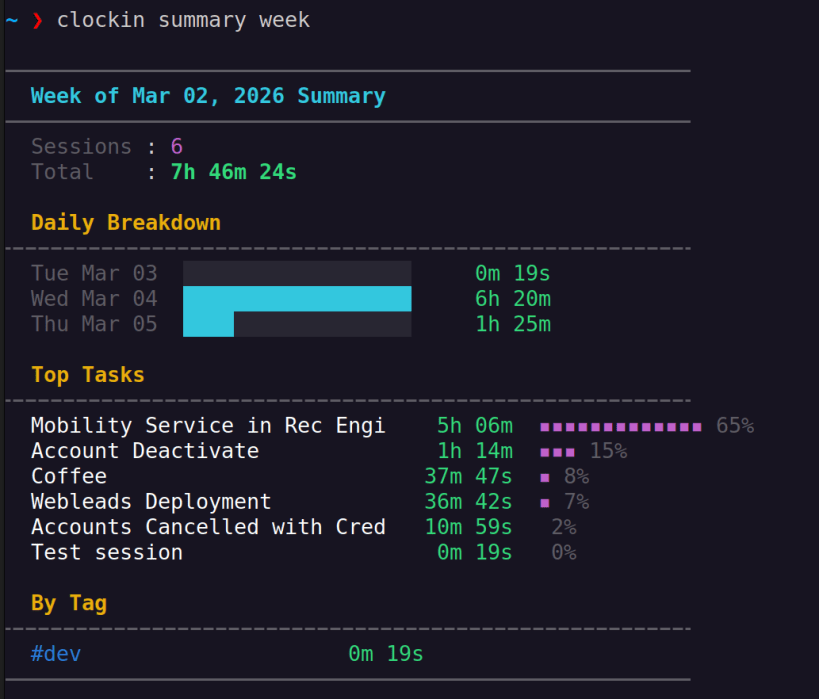
Task: Click the 'clockin summary week' command text
Action: click(183, 20)
